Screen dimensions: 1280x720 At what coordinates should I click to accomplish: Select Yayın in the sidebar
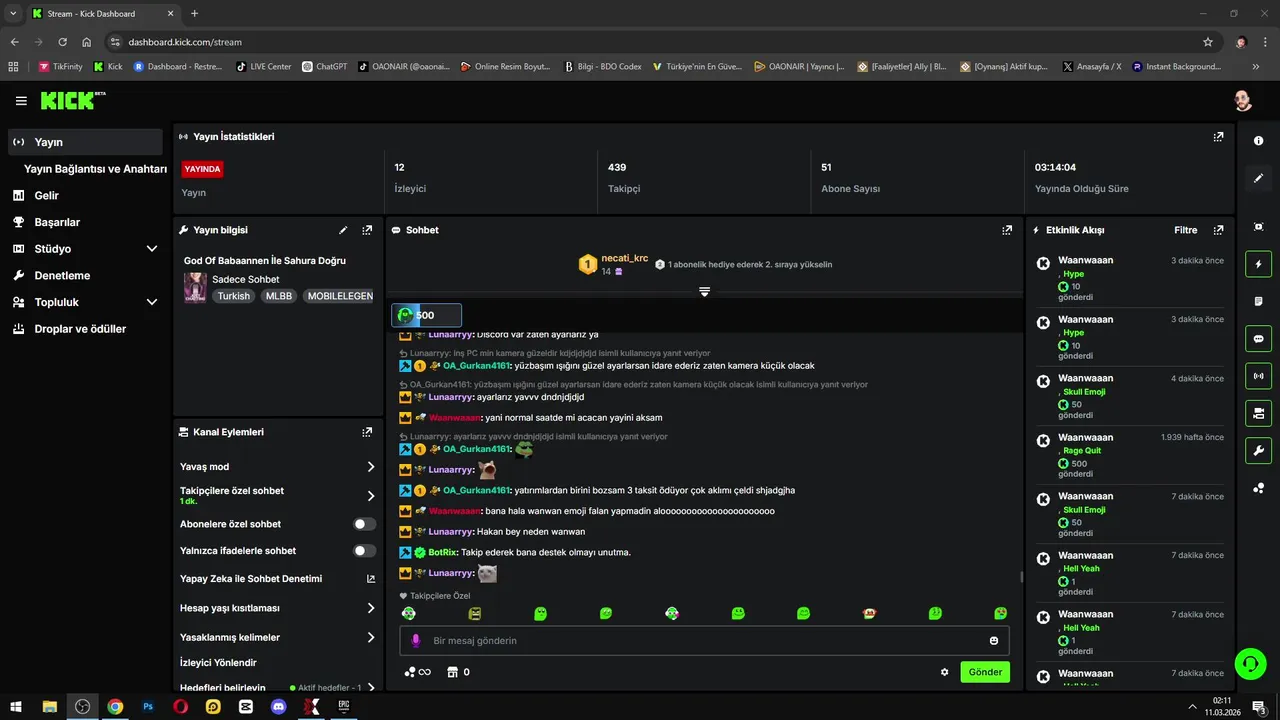coord(85,142)
